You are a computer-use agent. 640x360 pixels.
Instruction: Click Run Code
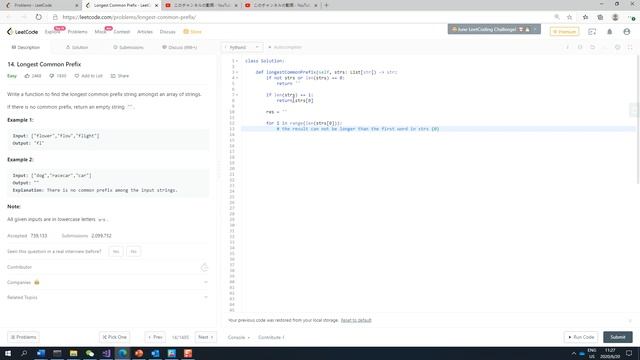click(581, 337)
